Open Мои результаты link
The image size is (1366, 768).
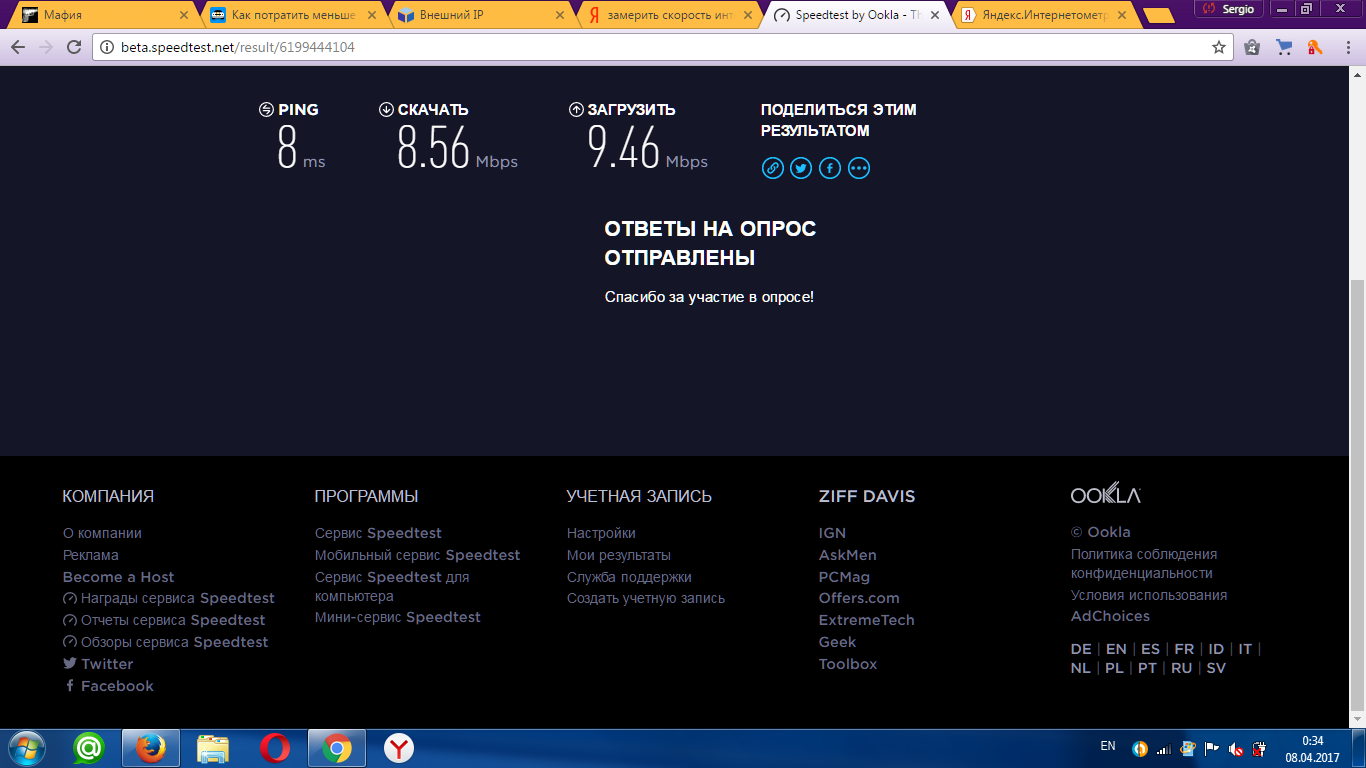point(619,555)
